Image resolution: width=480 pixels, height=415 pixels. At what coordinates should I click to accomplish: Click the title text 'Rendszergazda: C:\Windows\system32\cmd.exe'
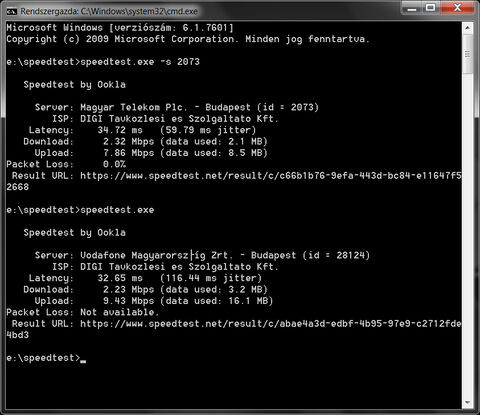[109, 12]
